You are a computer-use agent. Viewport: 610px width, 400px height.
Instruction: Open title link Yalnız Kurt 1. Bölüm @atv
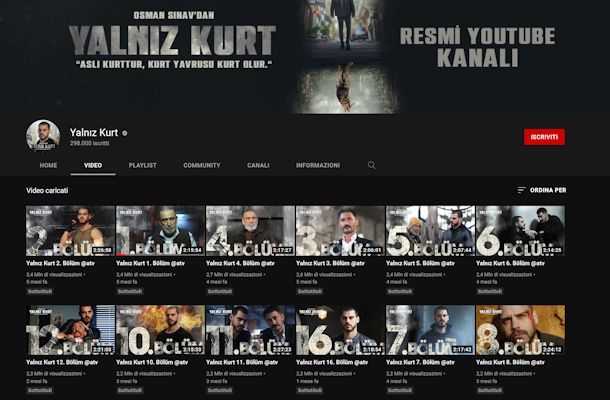pyautogui.click(x=150, y=263)
